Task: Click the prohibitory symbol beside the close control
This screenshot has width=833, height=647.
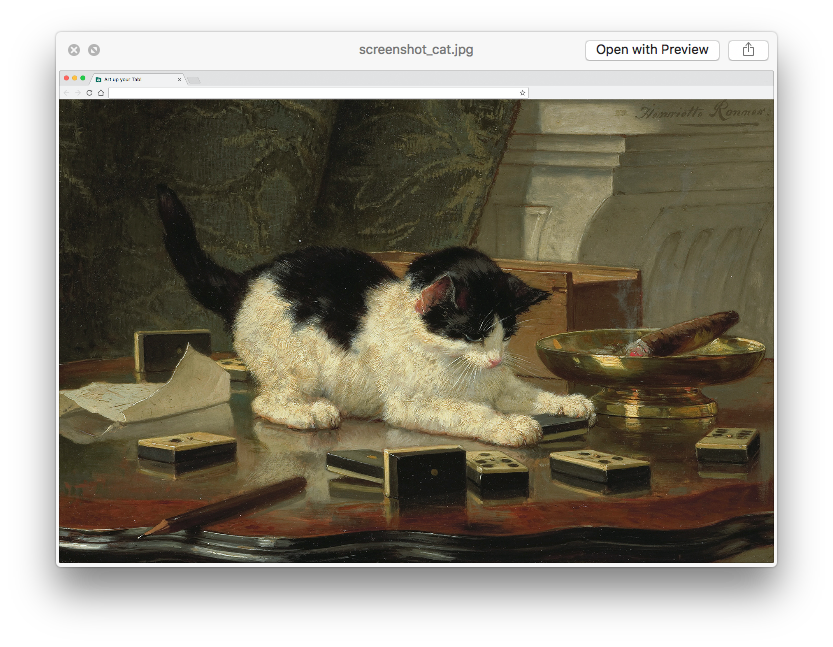Action: (94, 49)
